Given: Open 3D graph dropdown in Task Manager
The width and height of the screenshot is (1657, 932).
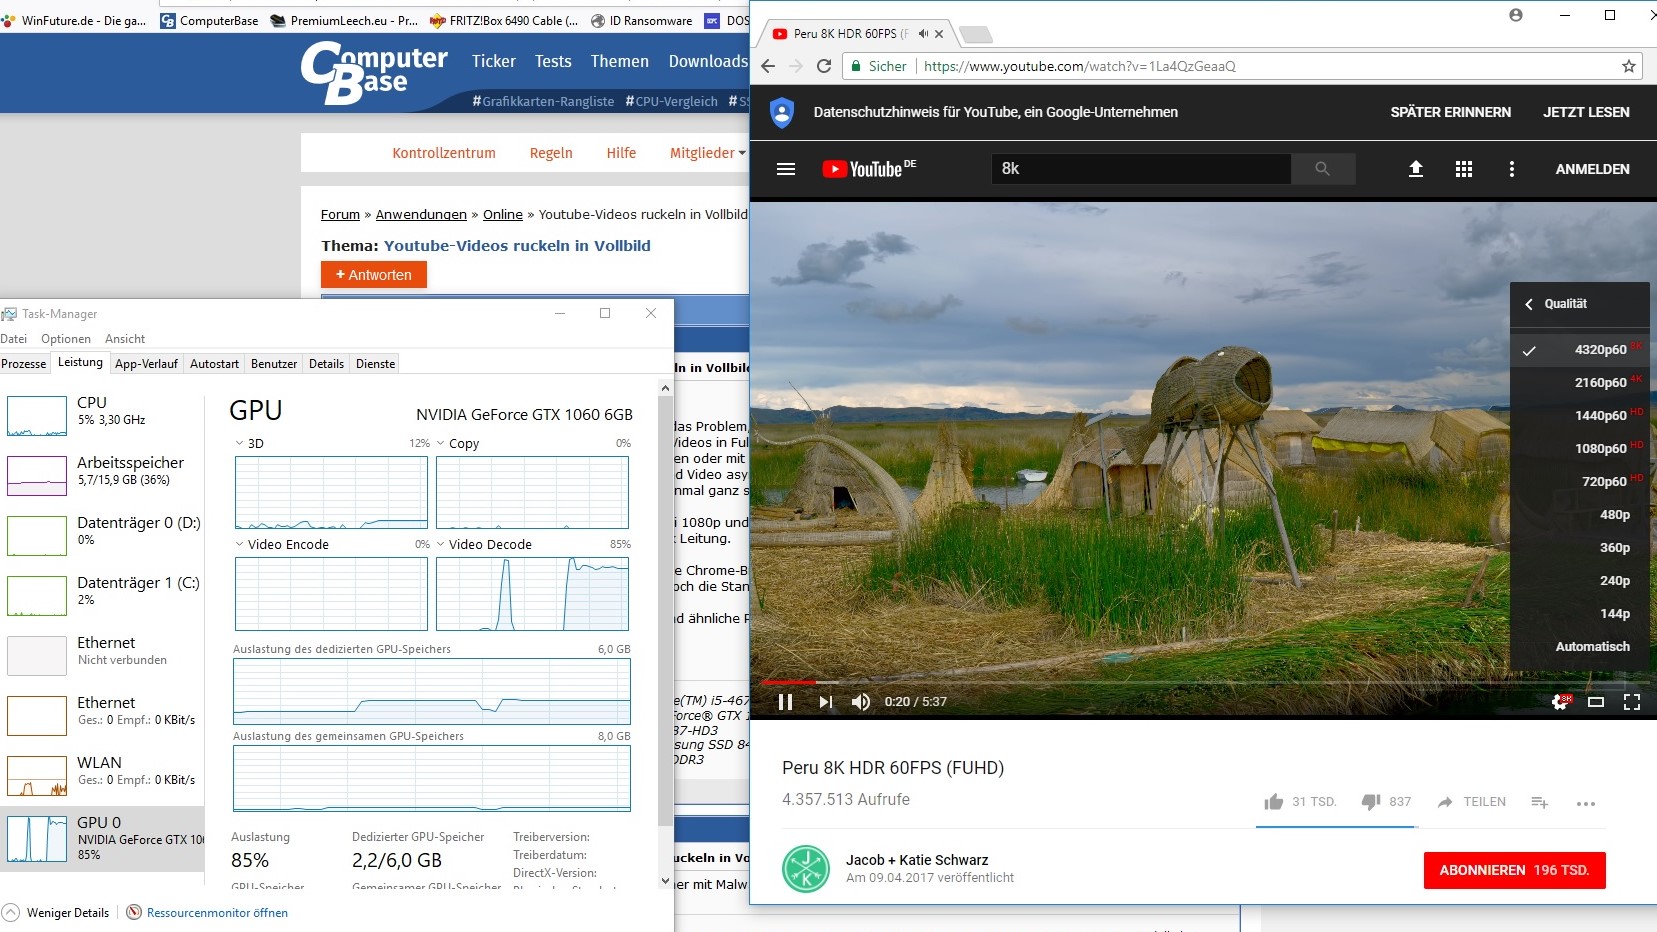Looking at the screenshot, I should click(x=239, y=443).
